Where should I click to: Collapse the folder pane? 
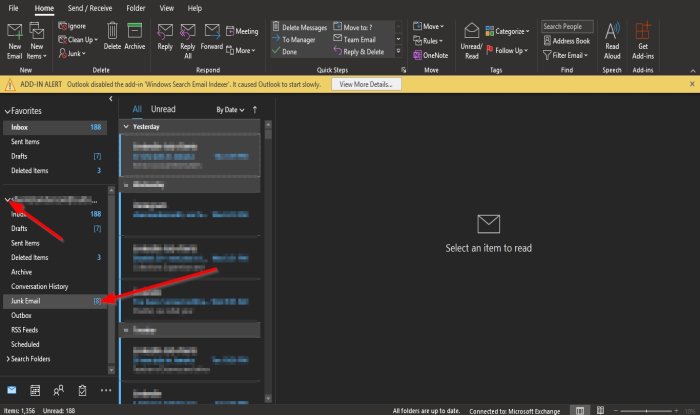(x=111, y=99)
